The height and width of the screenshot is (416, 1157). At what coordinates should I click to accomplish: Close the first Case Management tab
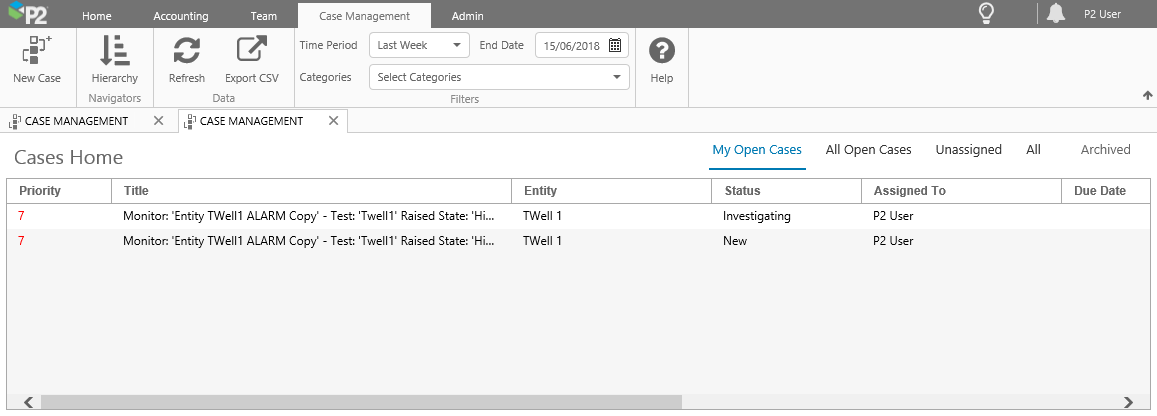point(158,121)
